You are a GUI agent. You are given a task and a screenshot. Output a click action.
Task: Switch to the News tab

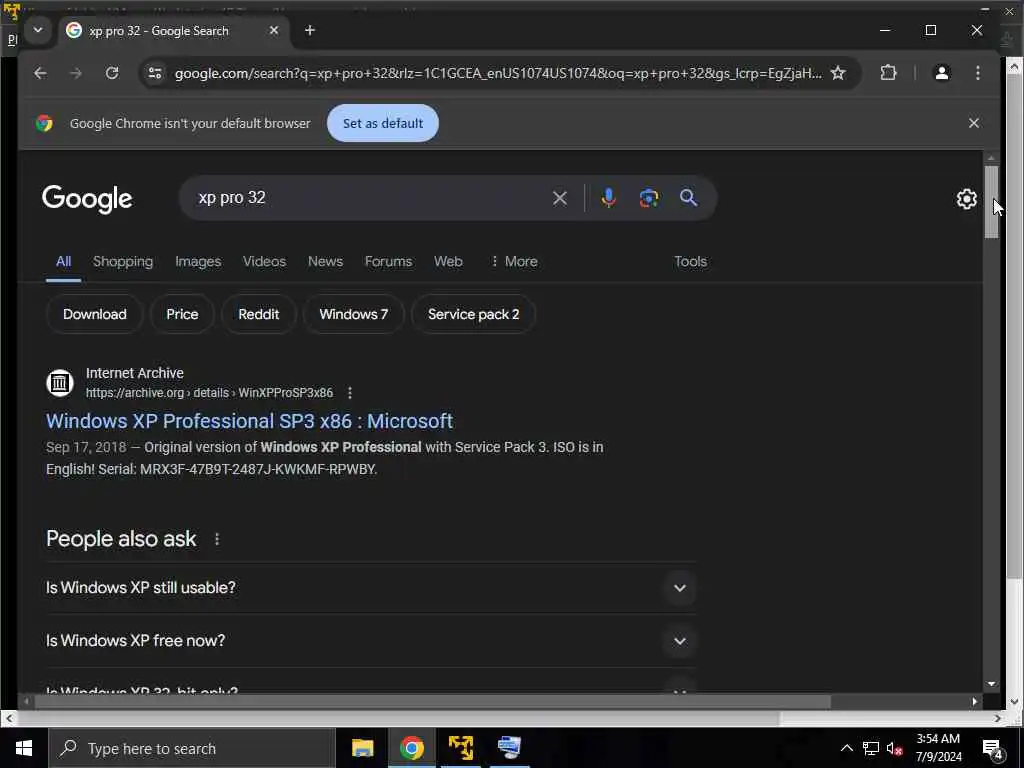(x=325, y=261)
